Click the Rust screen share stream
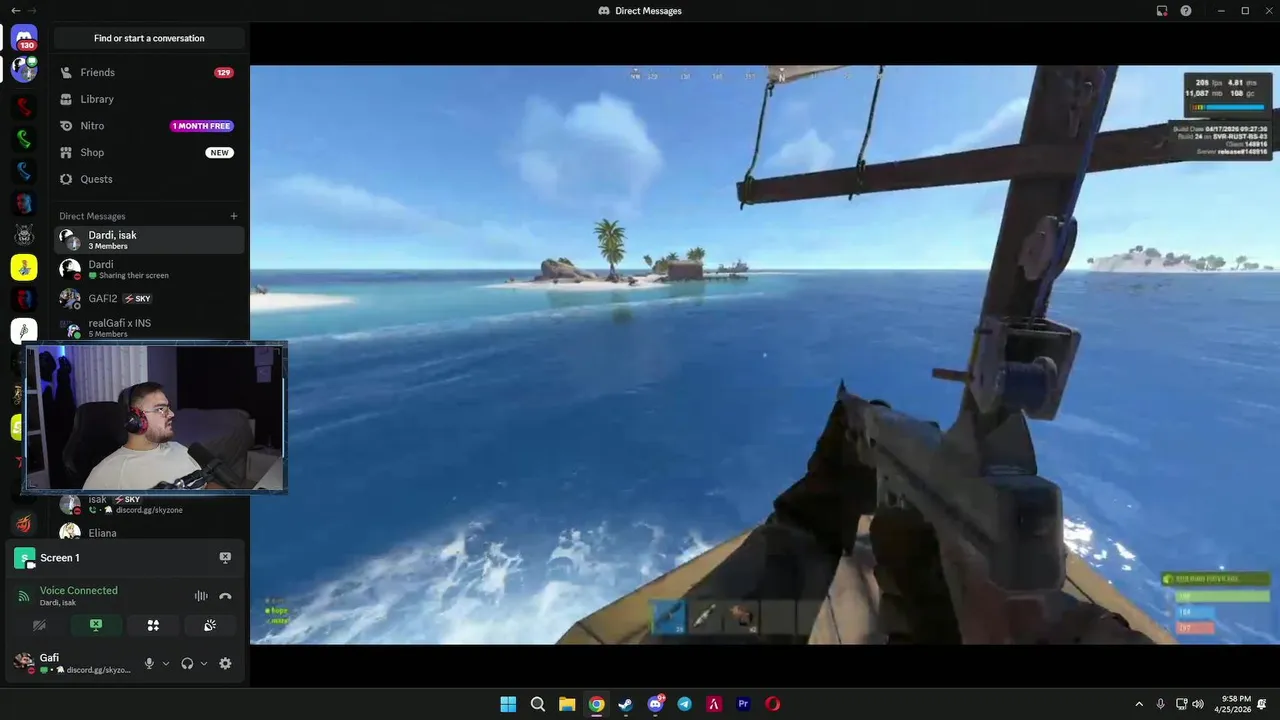This screenshot has width=1280, height=720. click(x=765, y=355)
